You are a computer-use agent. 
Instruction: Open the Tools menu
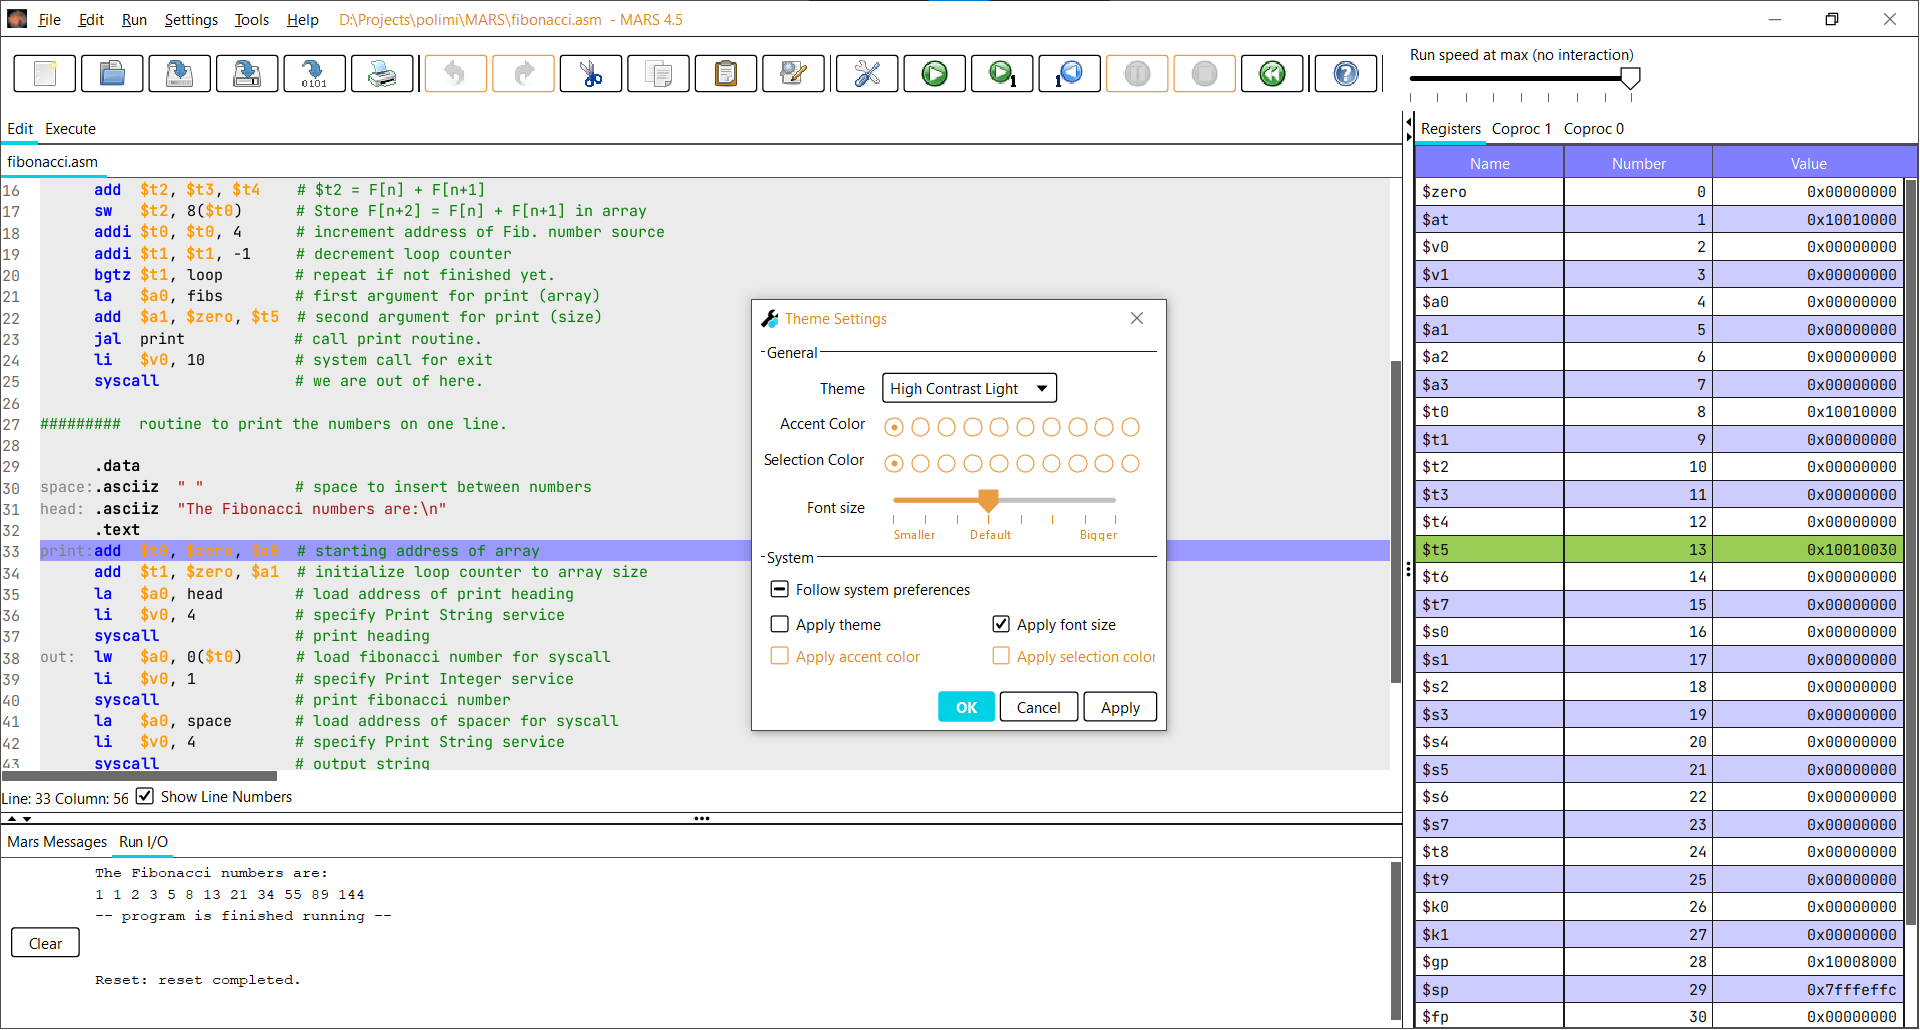pyautogui.click(x=252, y=20)
